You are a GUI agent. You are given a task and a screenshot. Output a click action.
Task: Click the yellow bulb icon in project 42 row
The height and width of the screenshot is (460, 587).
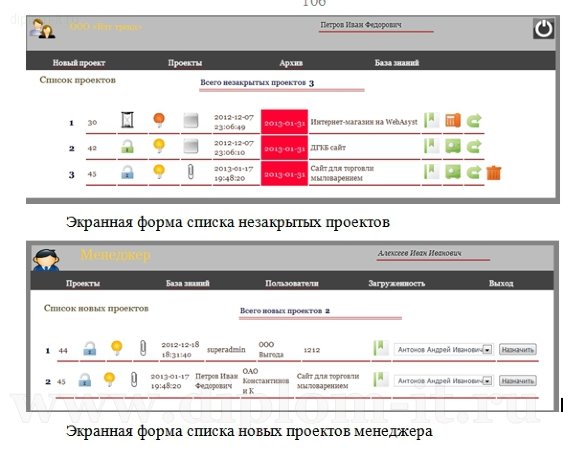click(x=159, y=146)
